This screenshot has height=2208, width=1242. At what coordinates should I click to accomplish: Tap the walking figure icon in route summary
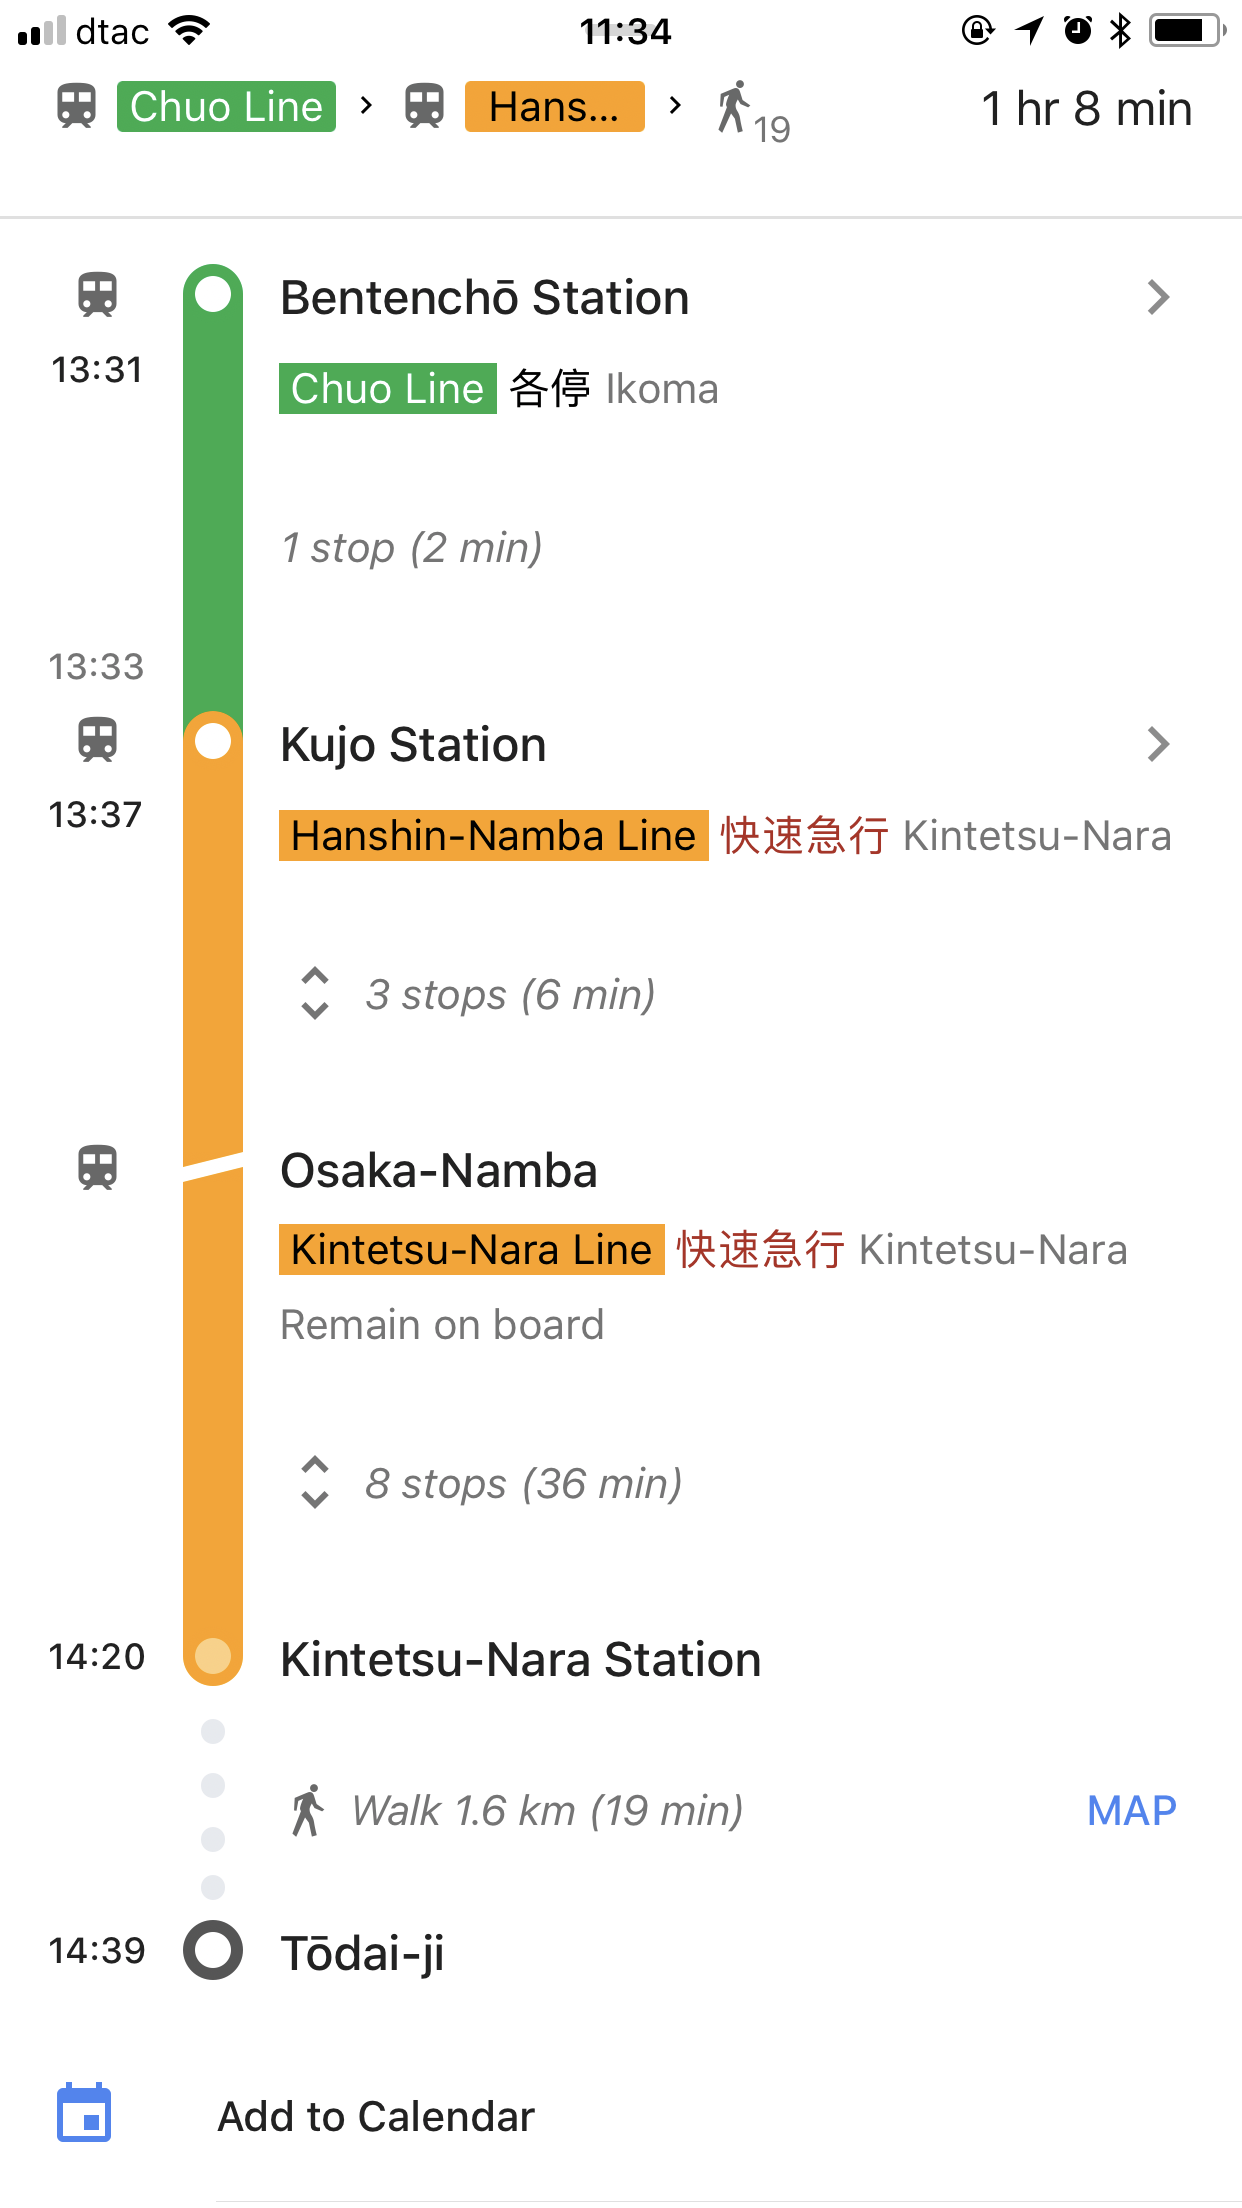[733, 107]
